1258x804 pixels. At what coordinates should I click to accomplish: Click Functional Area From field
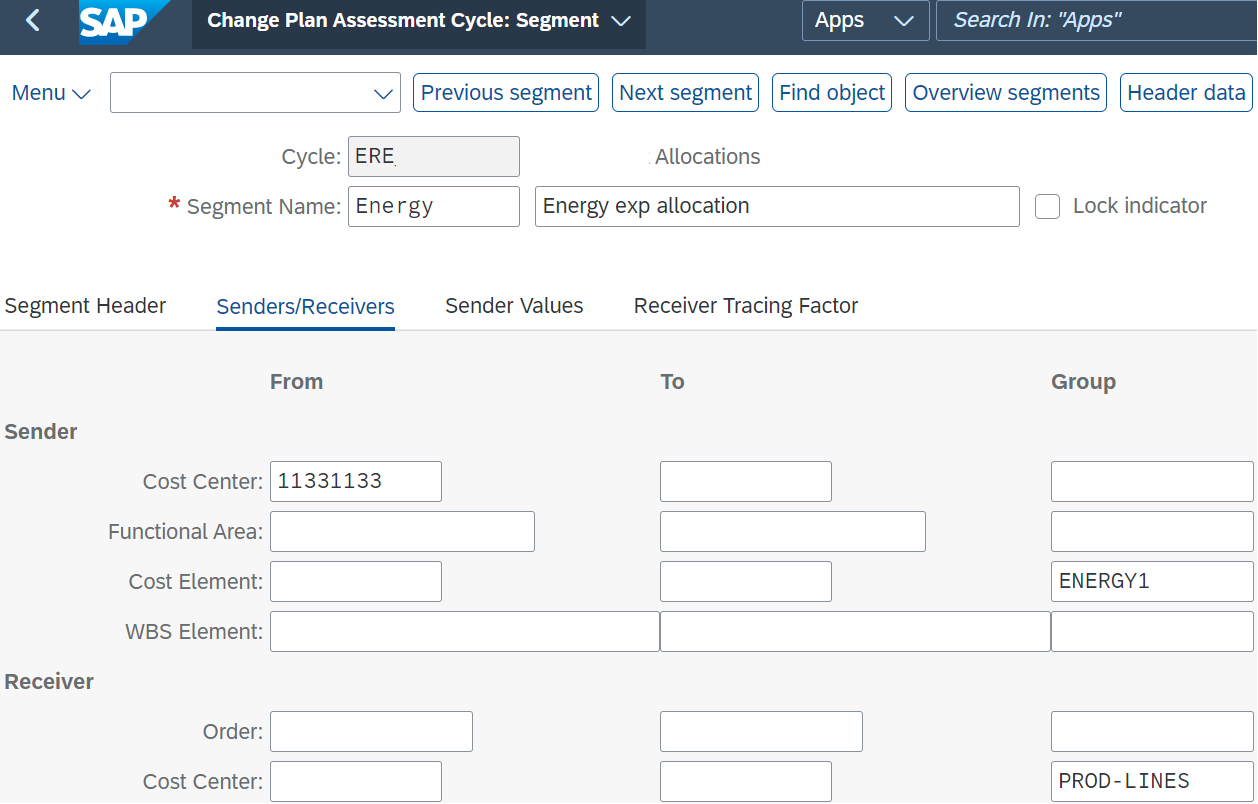[x=402, y=531]
